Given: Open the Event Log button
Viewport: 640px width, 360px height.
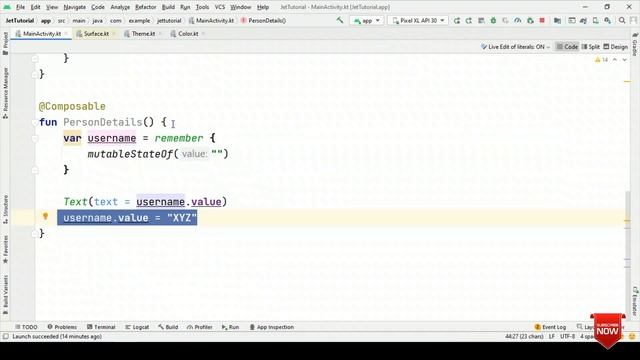Looking at the screenshot, I should pos(550,327).
